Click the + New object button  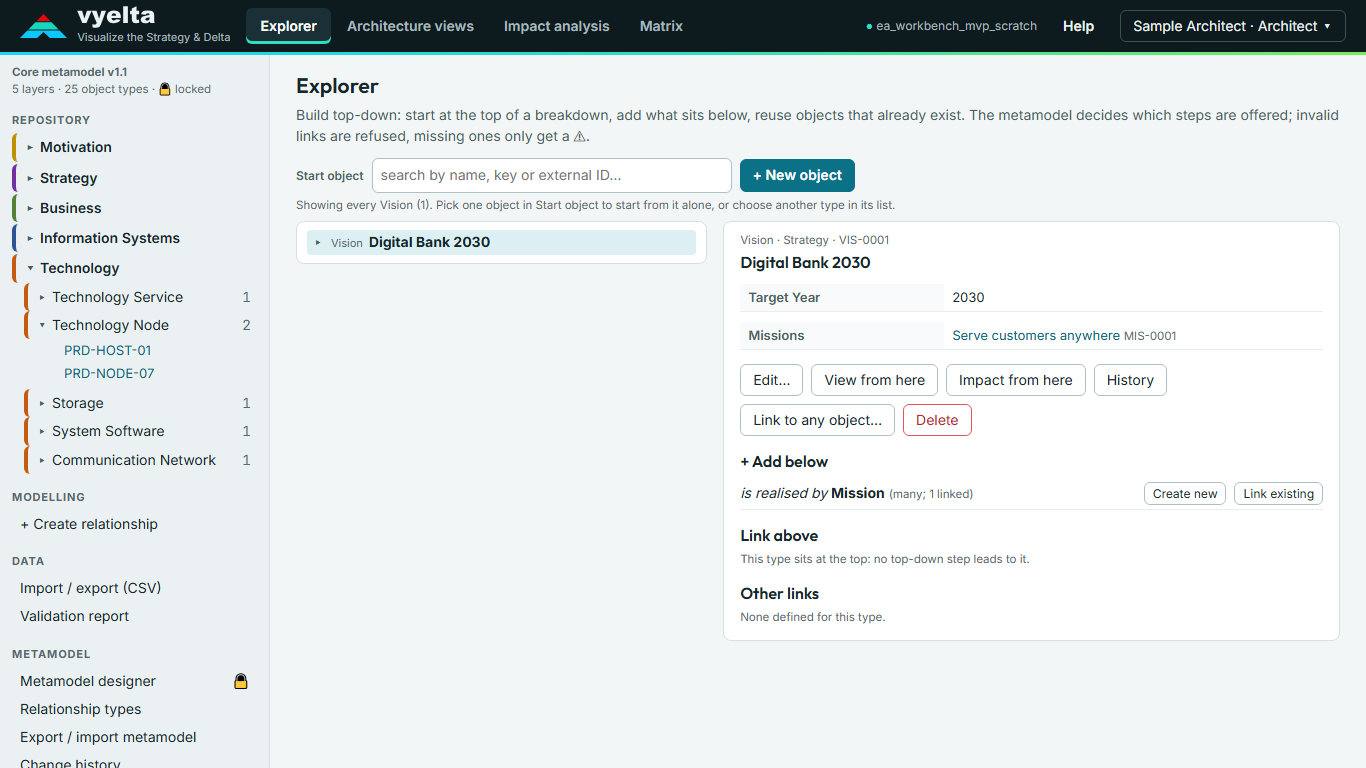797,175
